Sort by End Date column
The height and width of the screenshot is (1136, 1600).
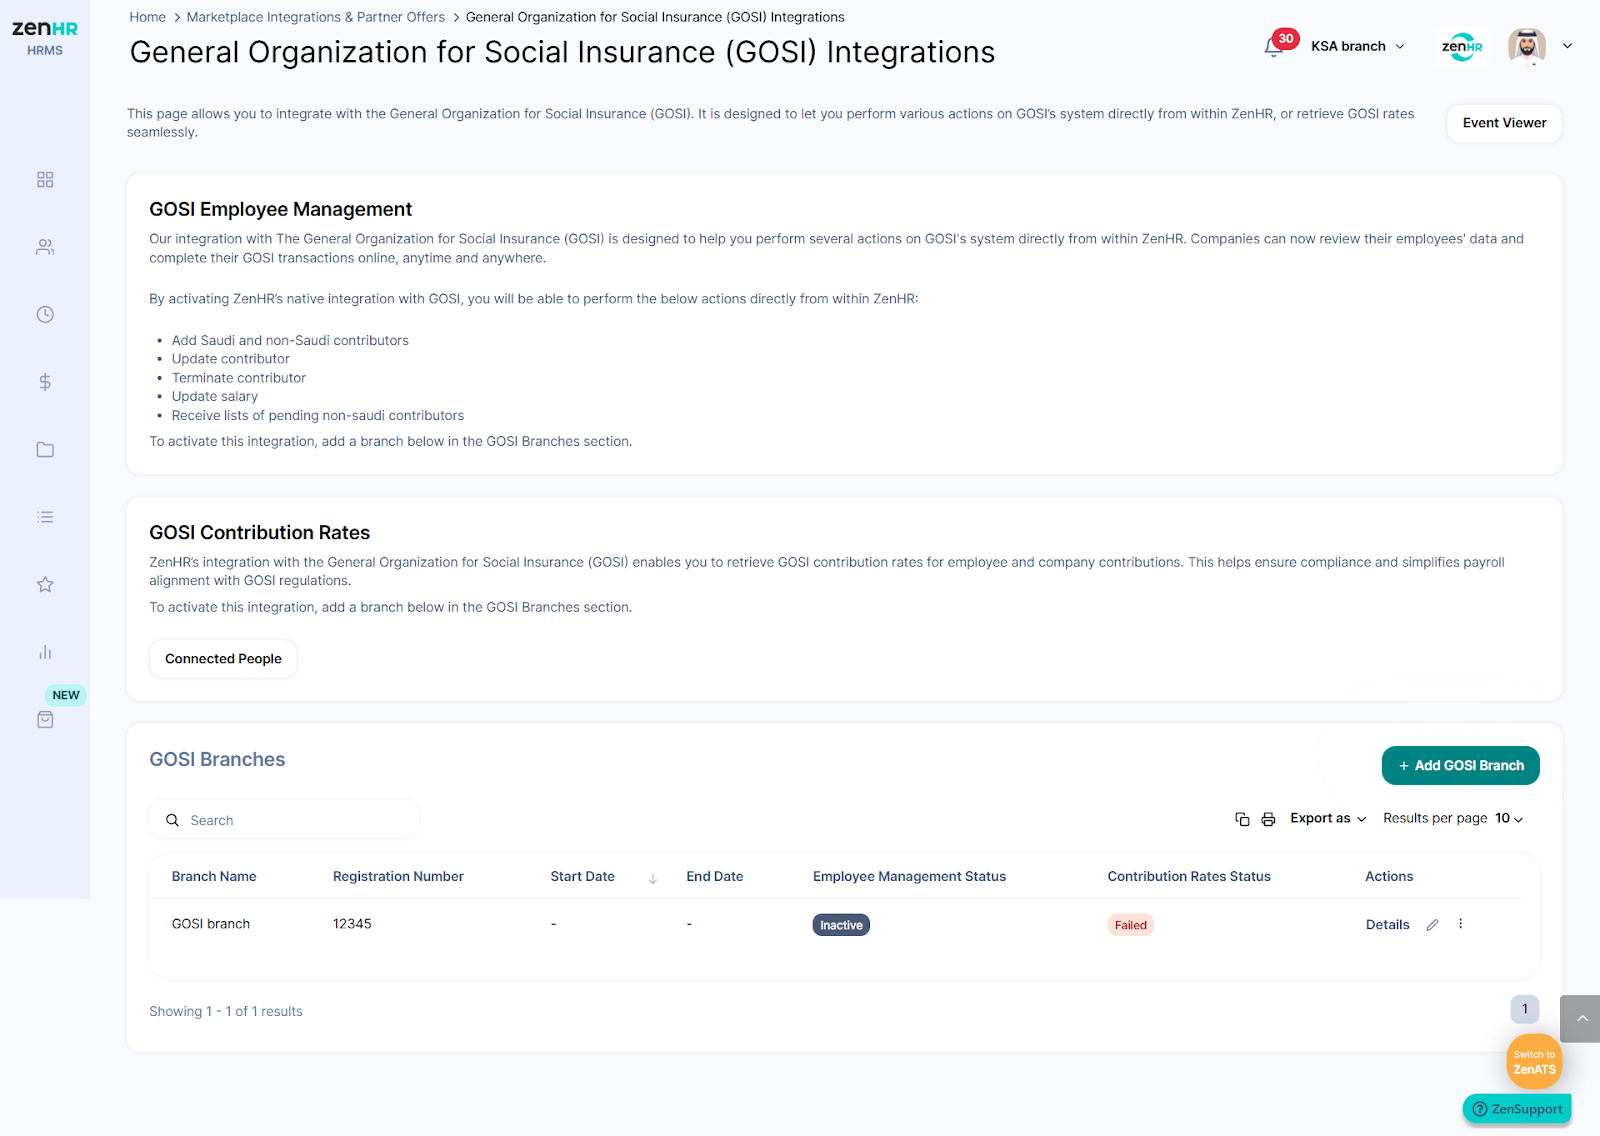pos(715,877)
